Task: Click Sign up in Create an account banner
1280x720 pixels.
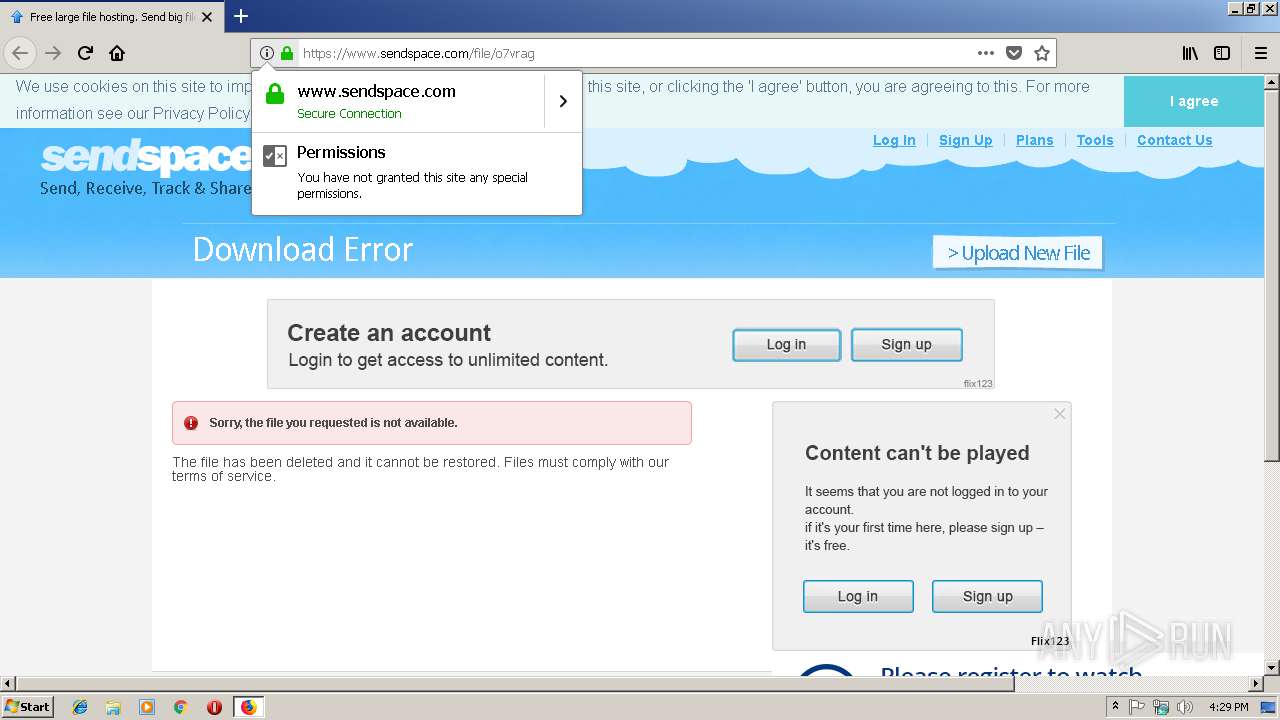Action: pos(906,344)
